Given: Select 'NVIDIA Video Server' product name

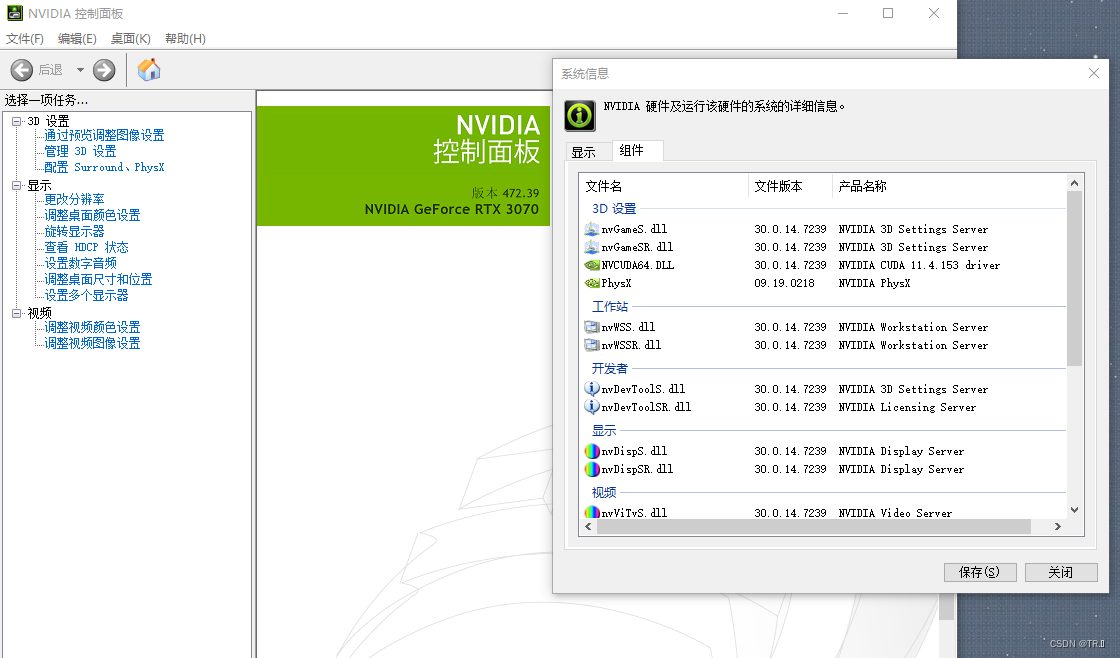Looking at the screenshot, I should coord(895,513).
